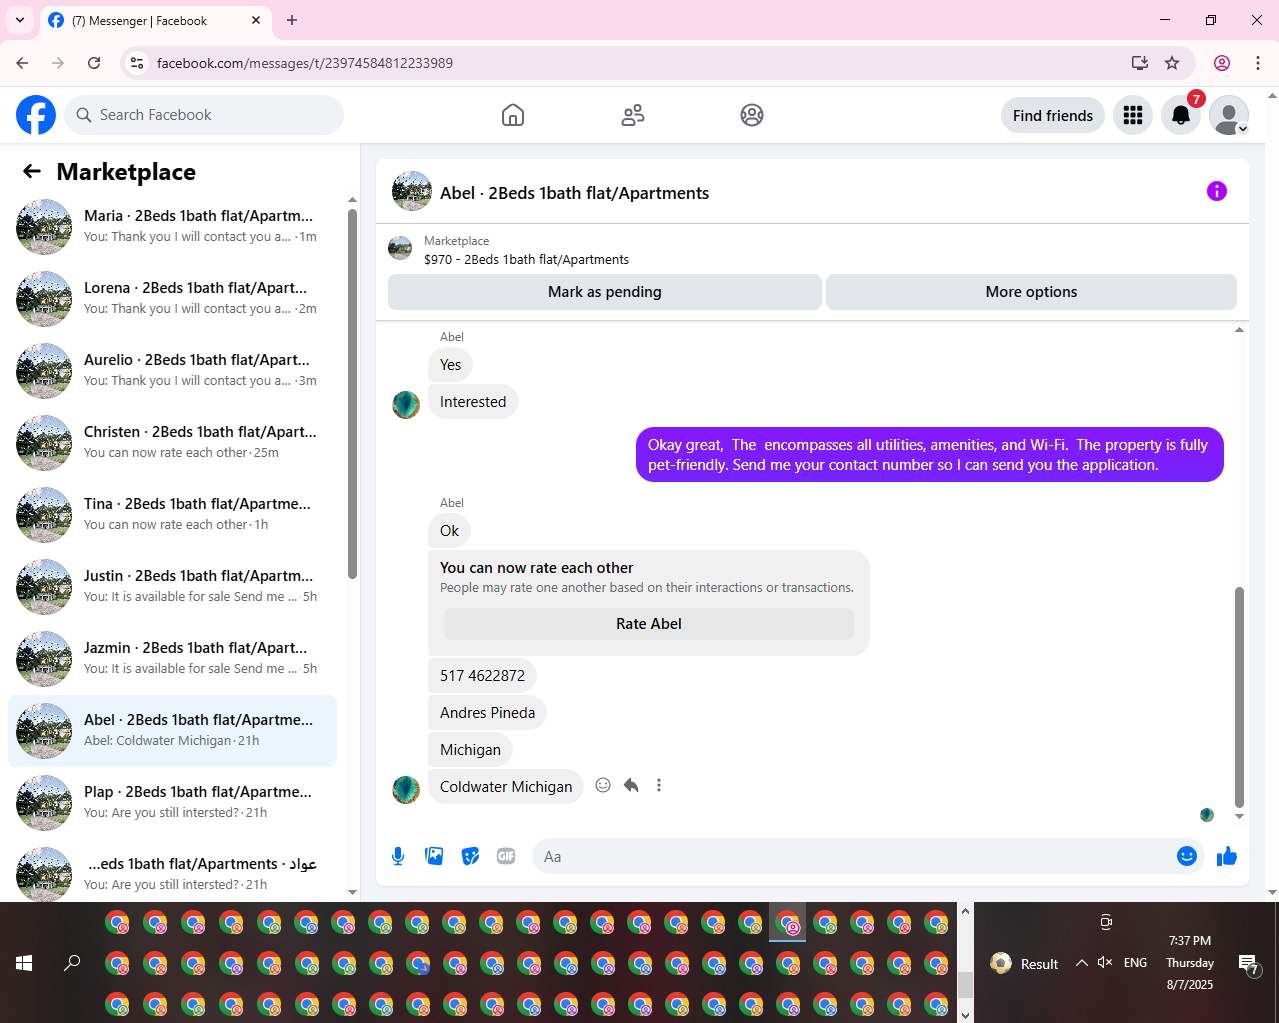
Task: Open Justin conversation
Action: [x=172, y=587]
